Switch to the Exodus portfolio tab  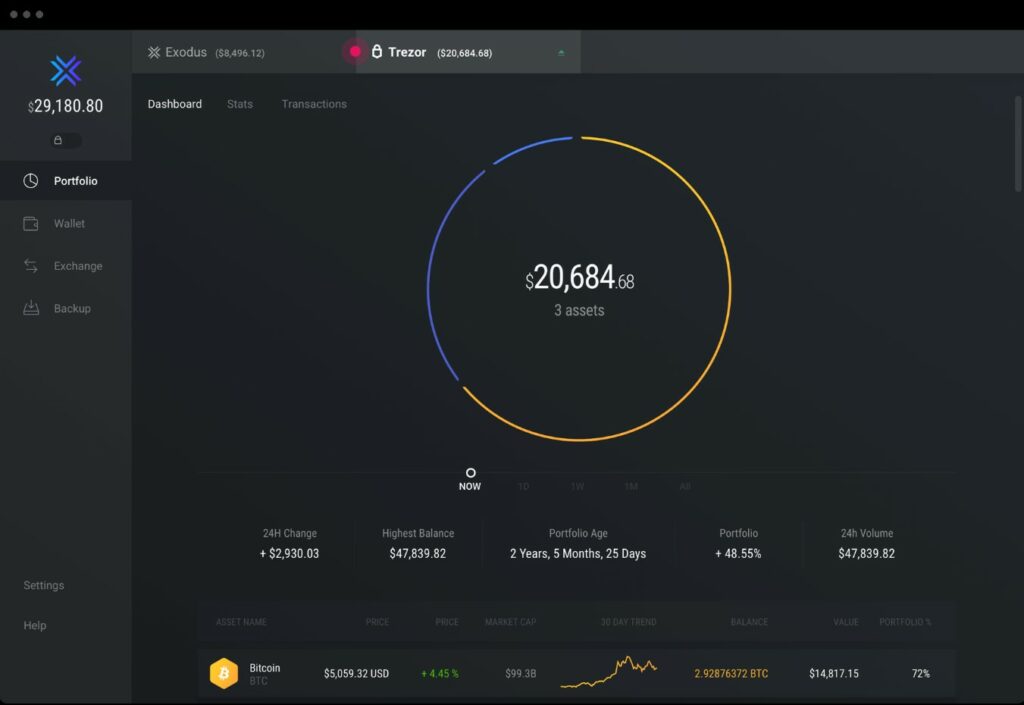point(244,52)
